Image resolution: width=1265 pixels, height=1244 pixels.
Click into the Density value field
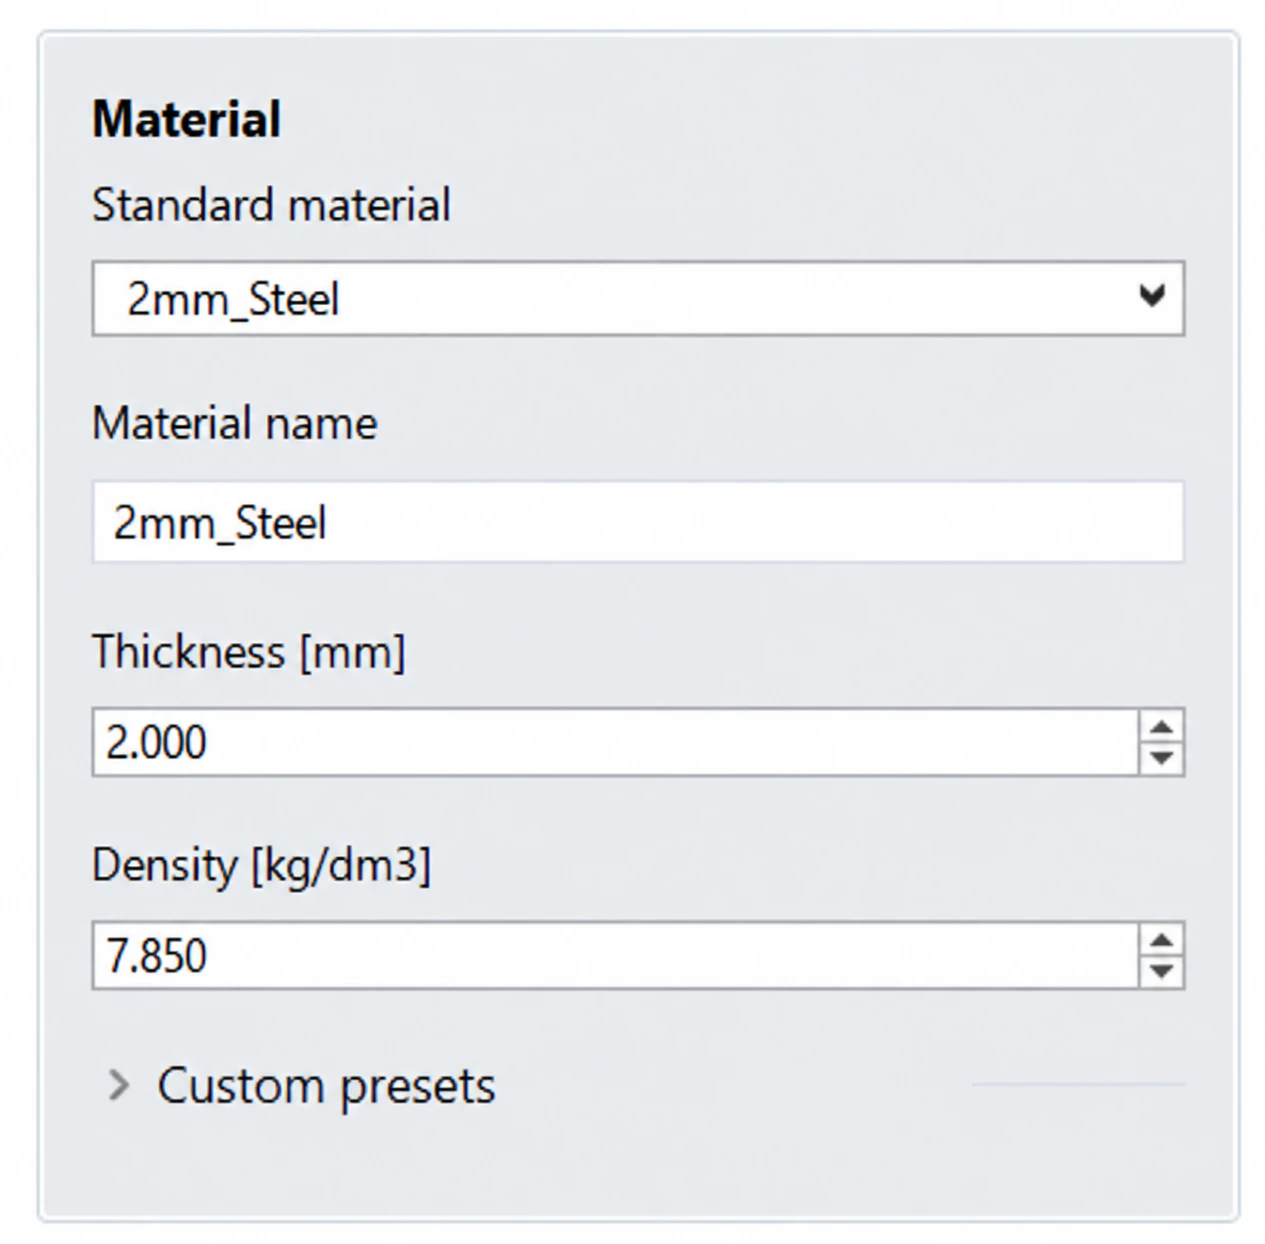tap(615, 955)
